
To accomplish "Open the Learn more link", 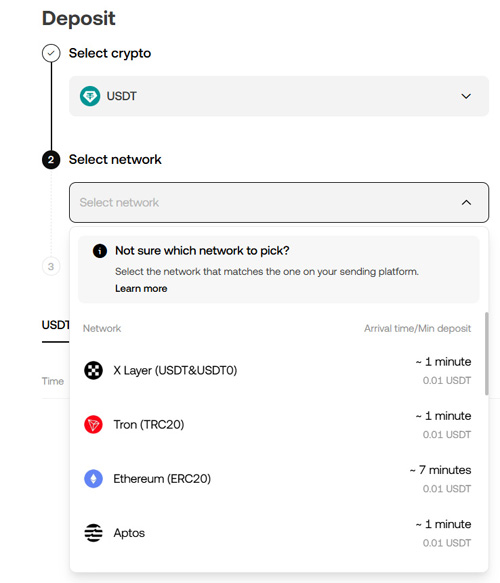I will (x=141, y=289).
